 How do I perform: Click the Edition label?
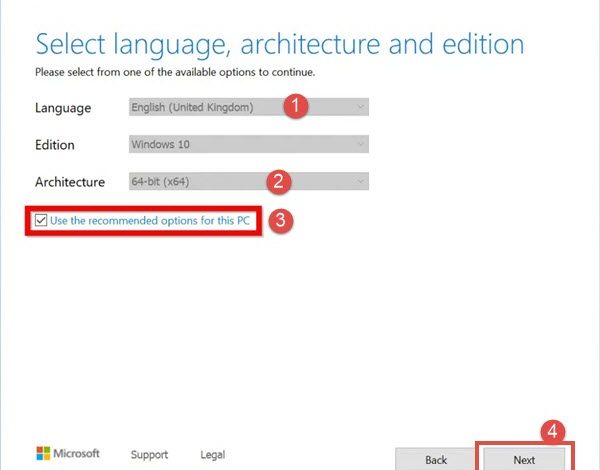55,145
